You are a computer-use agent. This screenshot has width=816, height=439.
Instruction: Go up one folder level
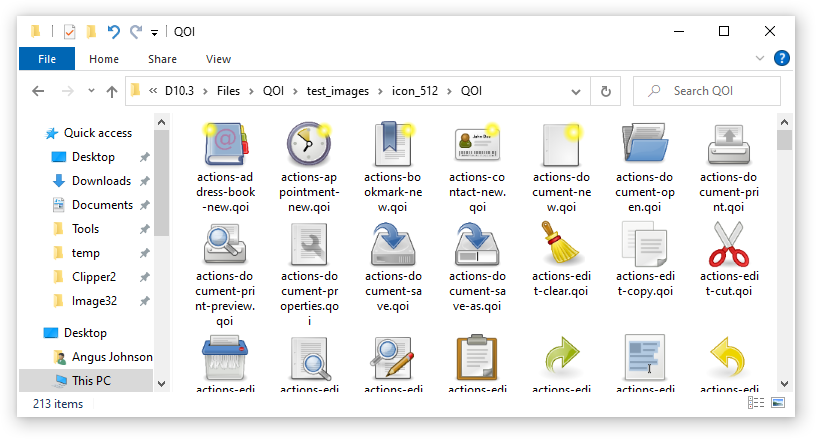click(112, 92)
